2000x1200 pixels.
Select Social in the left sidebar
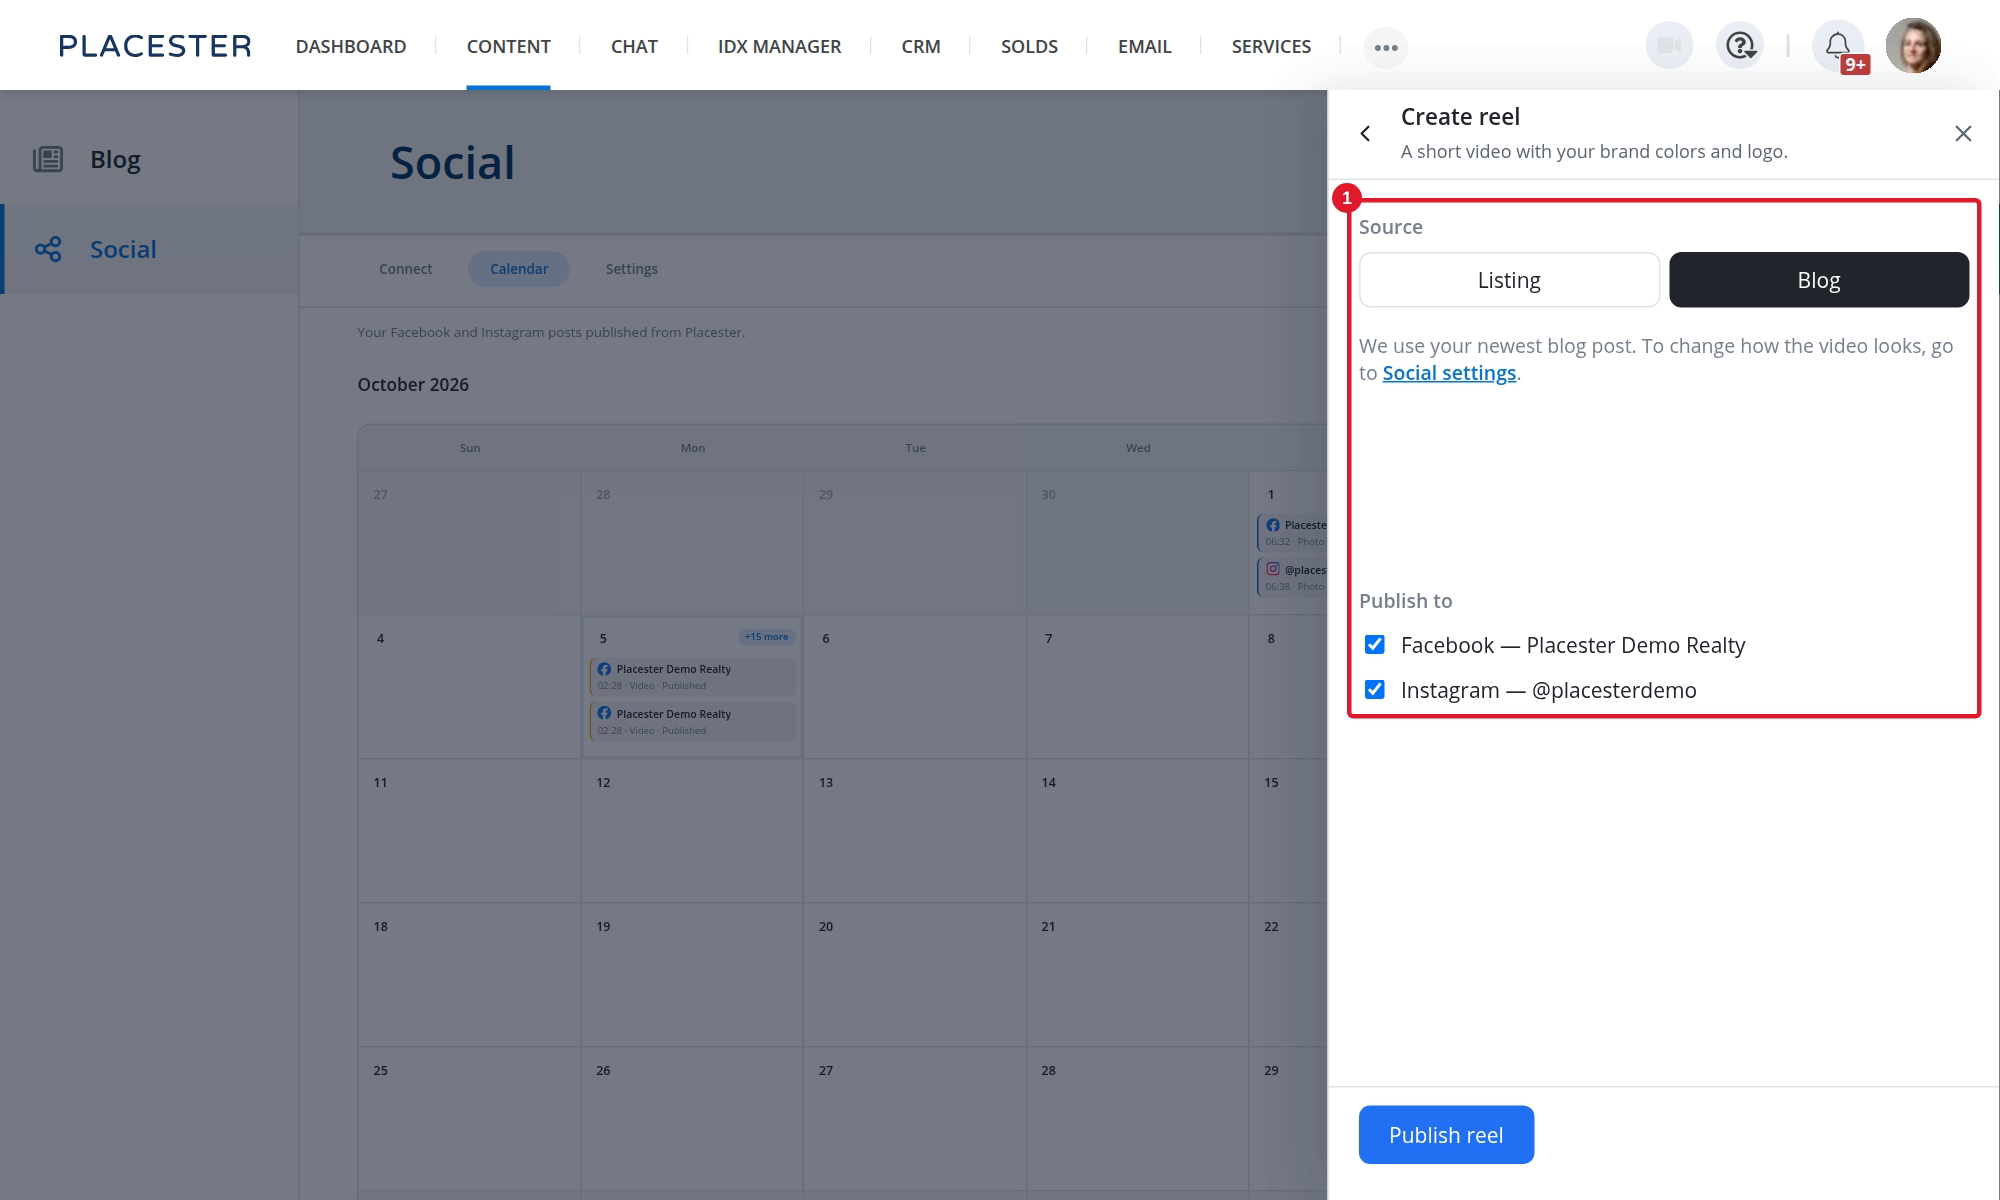pos(150,249)
